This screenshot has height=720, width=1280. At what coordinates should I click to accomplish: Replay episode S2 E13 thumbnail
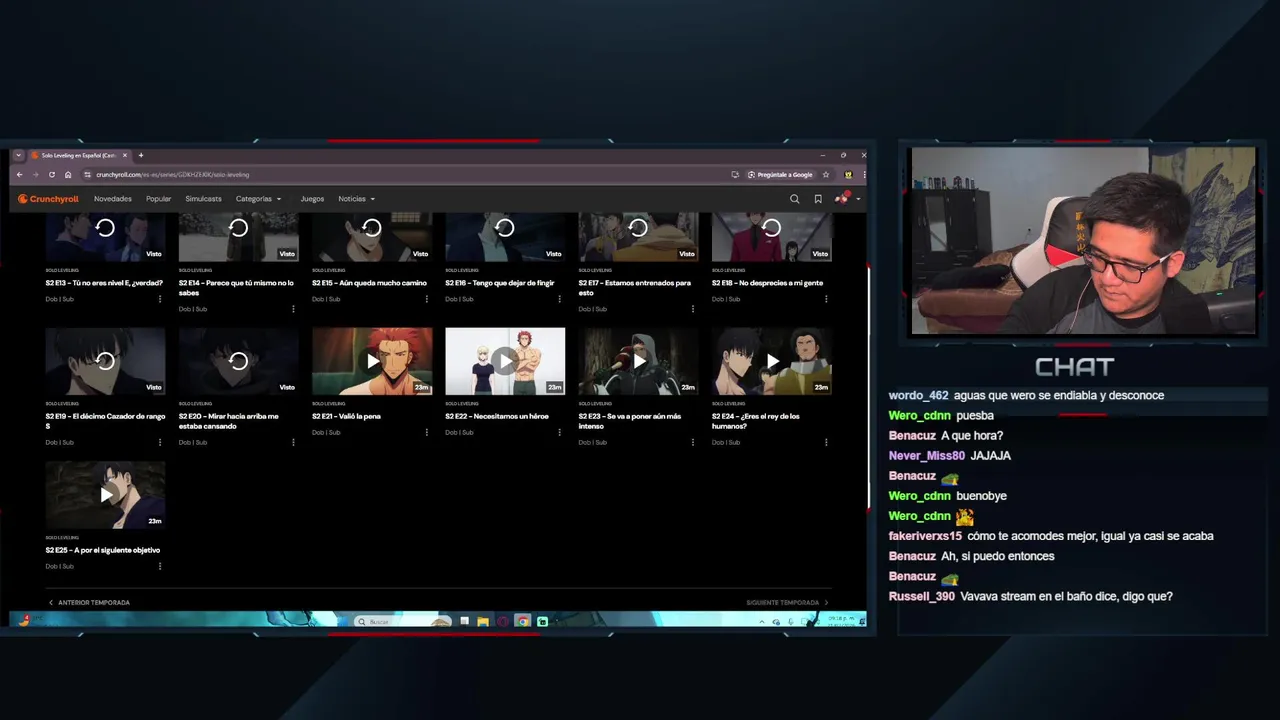pyautogui.click(x=105, y=237)
